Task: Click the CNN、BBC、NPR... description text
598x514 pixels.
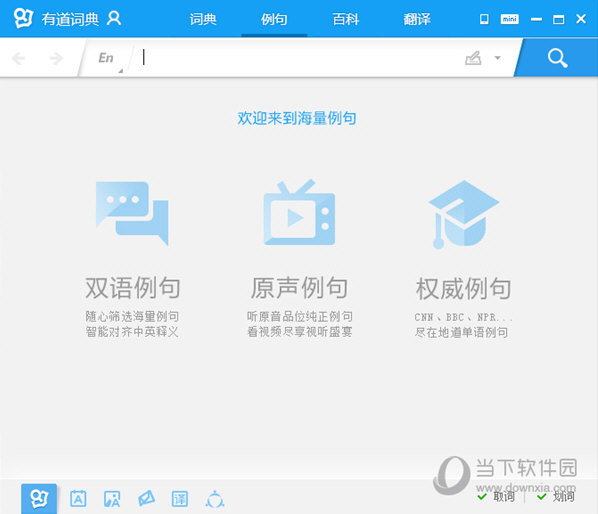Action: pos(463,317)
